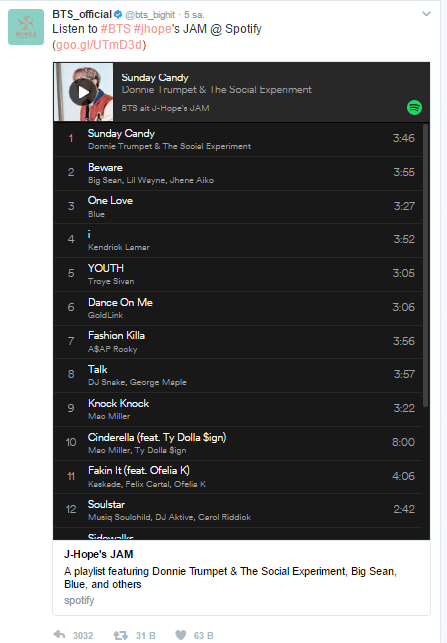
Task: Click the verified badge next to BTS_official
Action: pyautogui.click(x=118, y=15)
